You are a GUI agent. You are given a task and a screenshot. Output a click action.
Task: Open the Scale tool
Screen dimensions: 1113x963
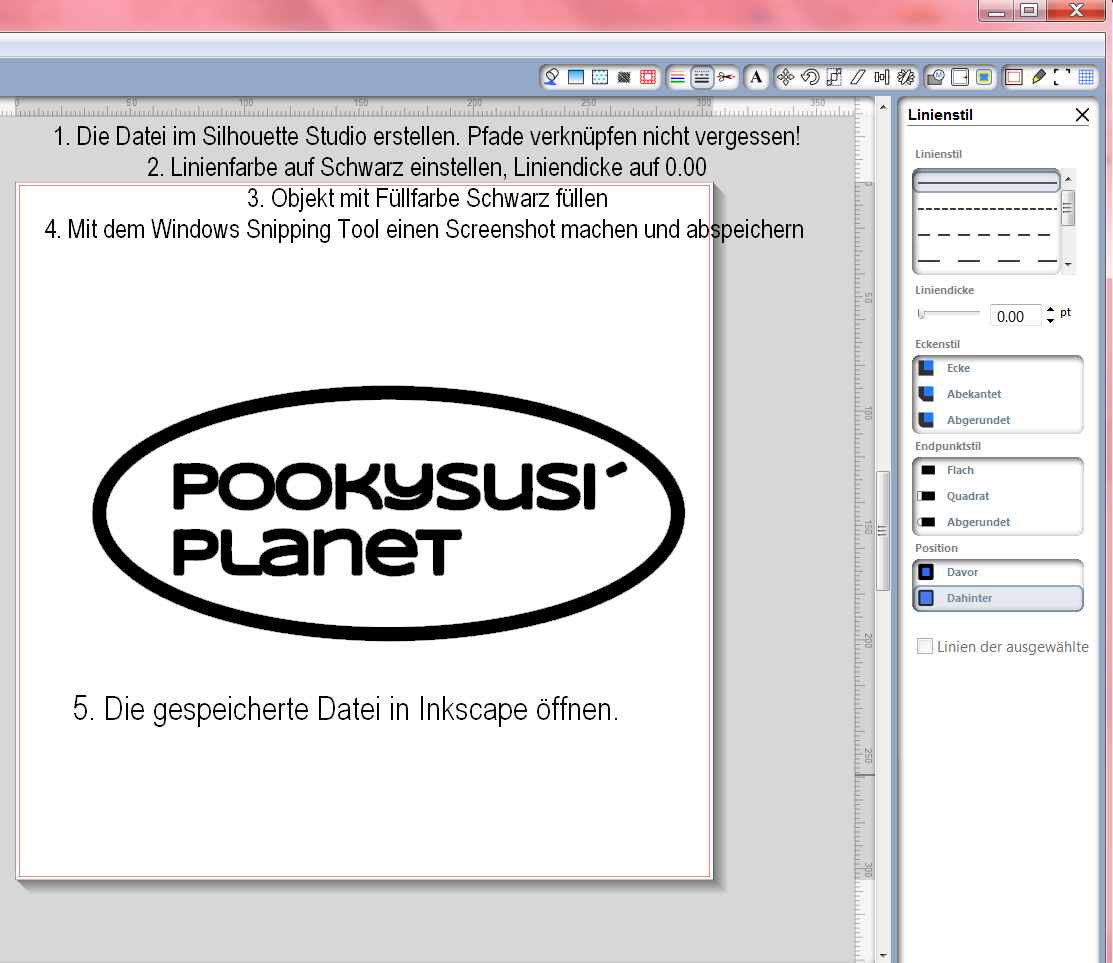point(834,77)
